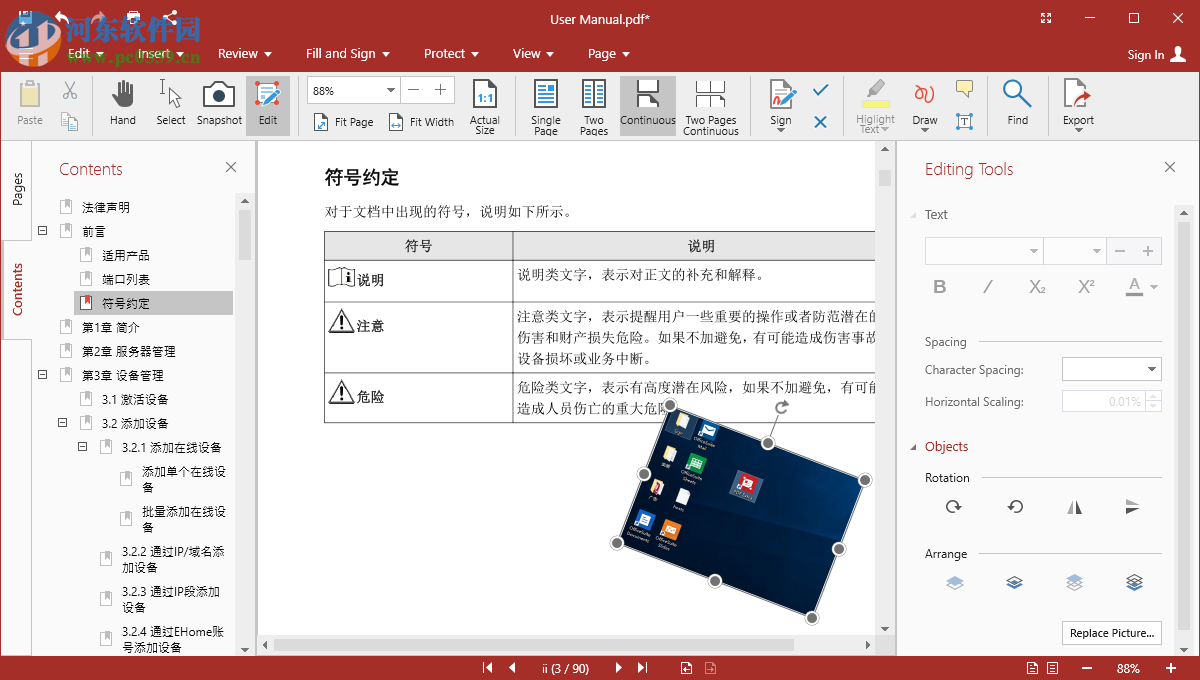Image resolution: width=1200 pixels, height=680 pixels.
Task: Activate the Snapshot tool
Action: pyautogui.click(x=218, y=103)
